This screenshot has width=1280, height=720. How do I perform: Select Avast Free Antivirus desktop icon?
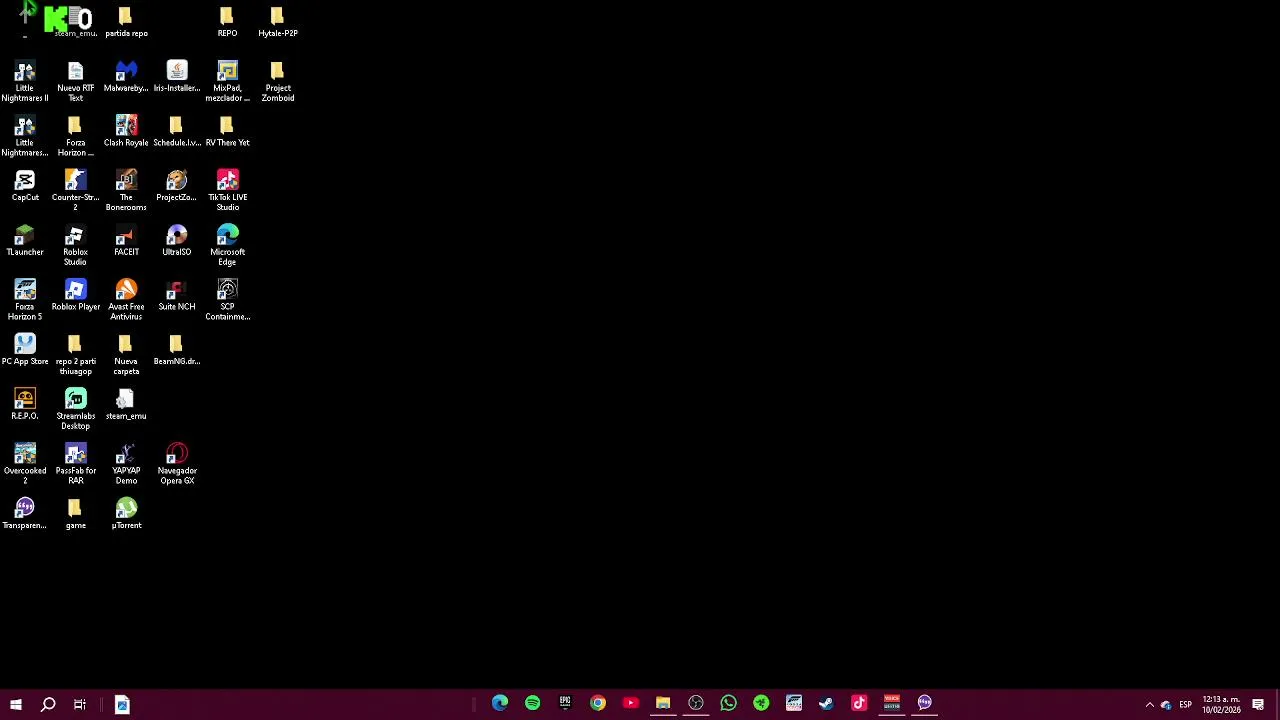point(126,300)
